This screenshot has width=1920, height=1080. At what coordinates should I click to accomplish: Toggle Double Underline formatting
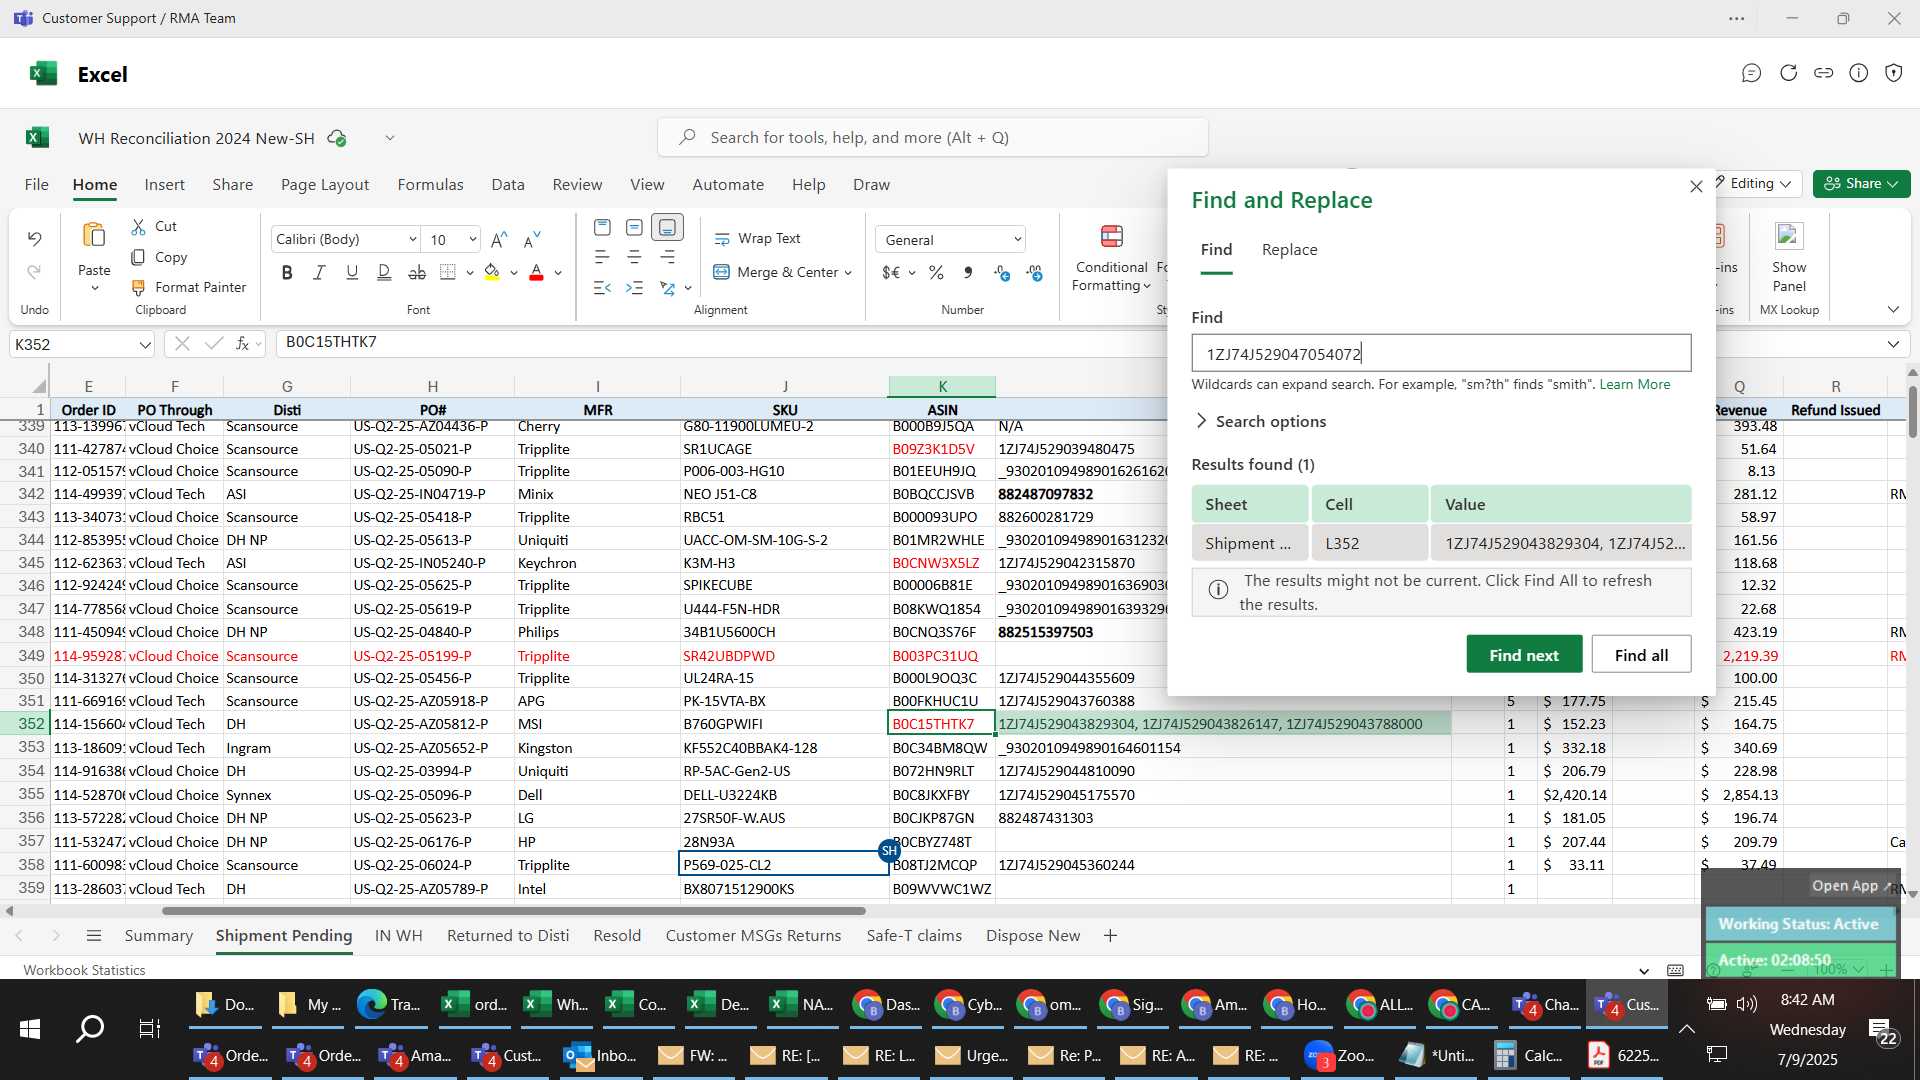384,272
